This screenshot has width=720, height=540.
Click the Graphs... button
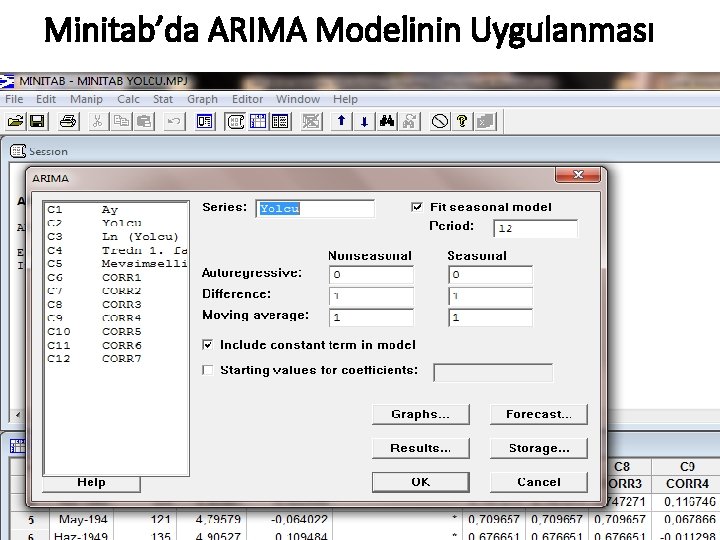(x=421, y=414)
